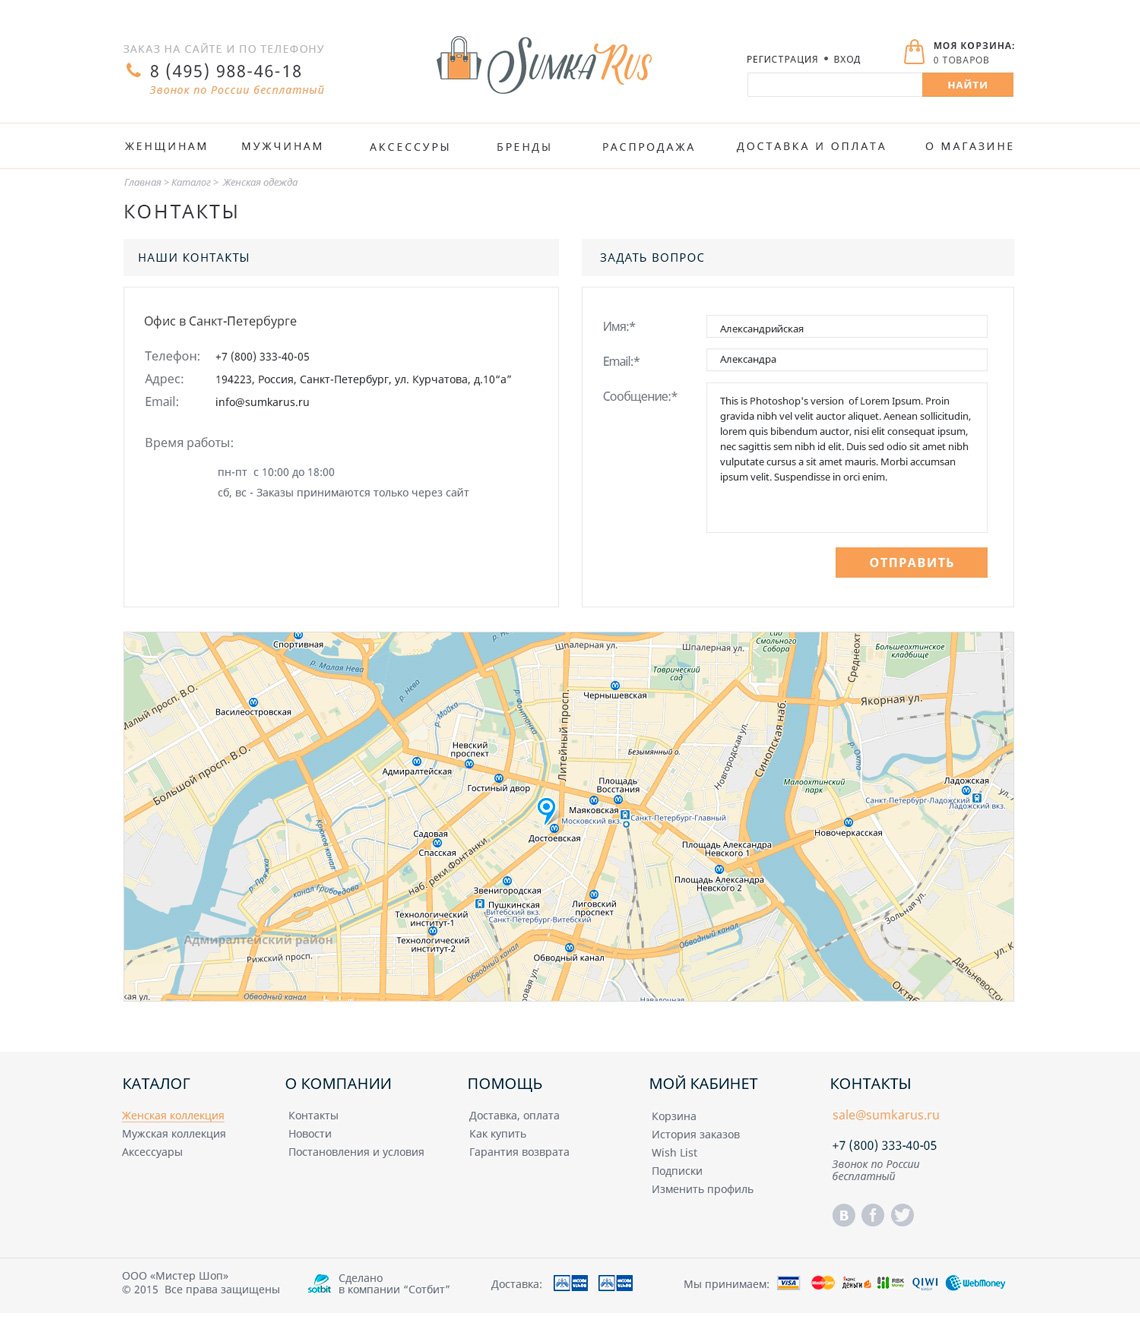Click the info@sumkarus.ru email address
Viewport: 1140px width, 1318px height.
pyautogui.click(x=262, y=402)
